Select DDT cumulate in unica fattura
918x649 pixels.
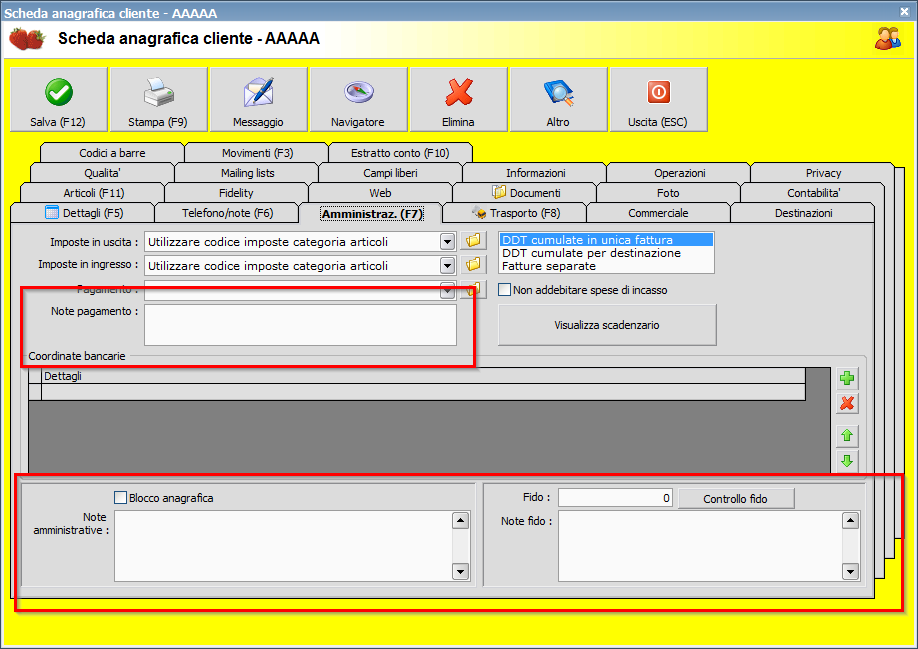(606, 239)
